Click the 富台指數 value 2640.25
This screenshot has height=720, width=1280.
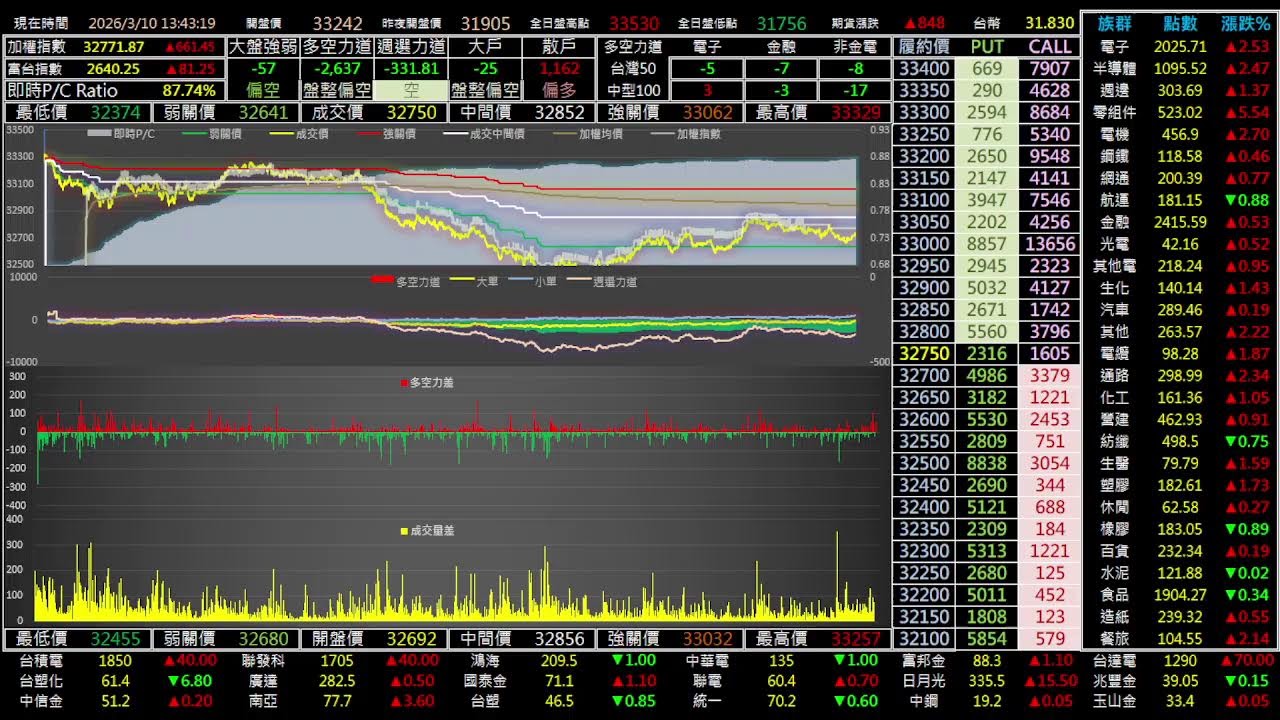pos(113,69)
